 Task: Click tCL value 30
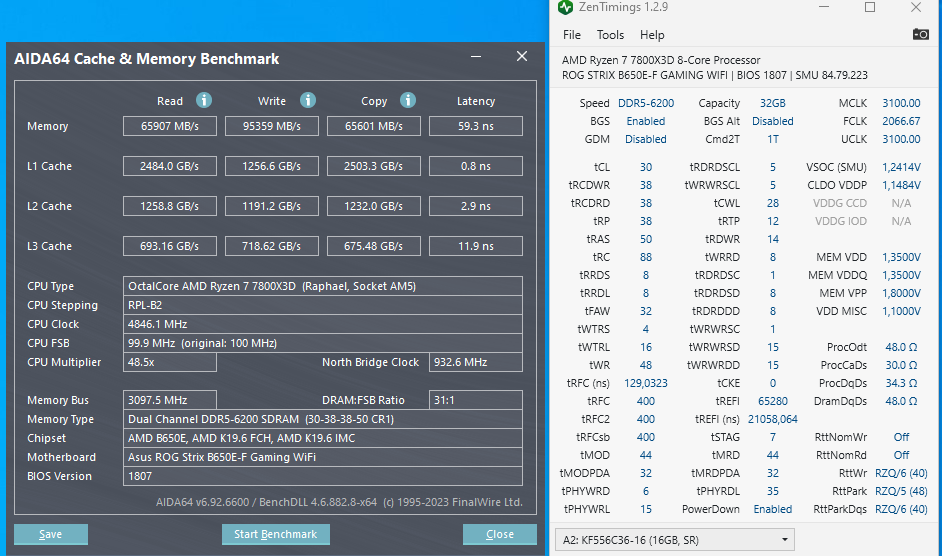click(646, 167)
